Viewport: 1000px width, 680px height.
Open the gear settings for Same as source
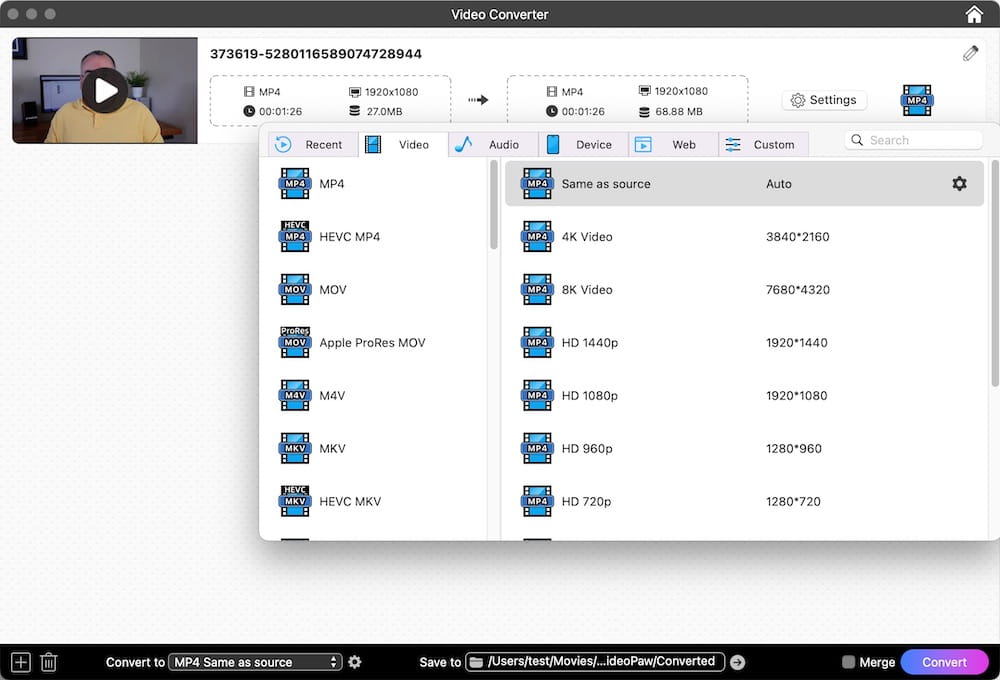959,183
